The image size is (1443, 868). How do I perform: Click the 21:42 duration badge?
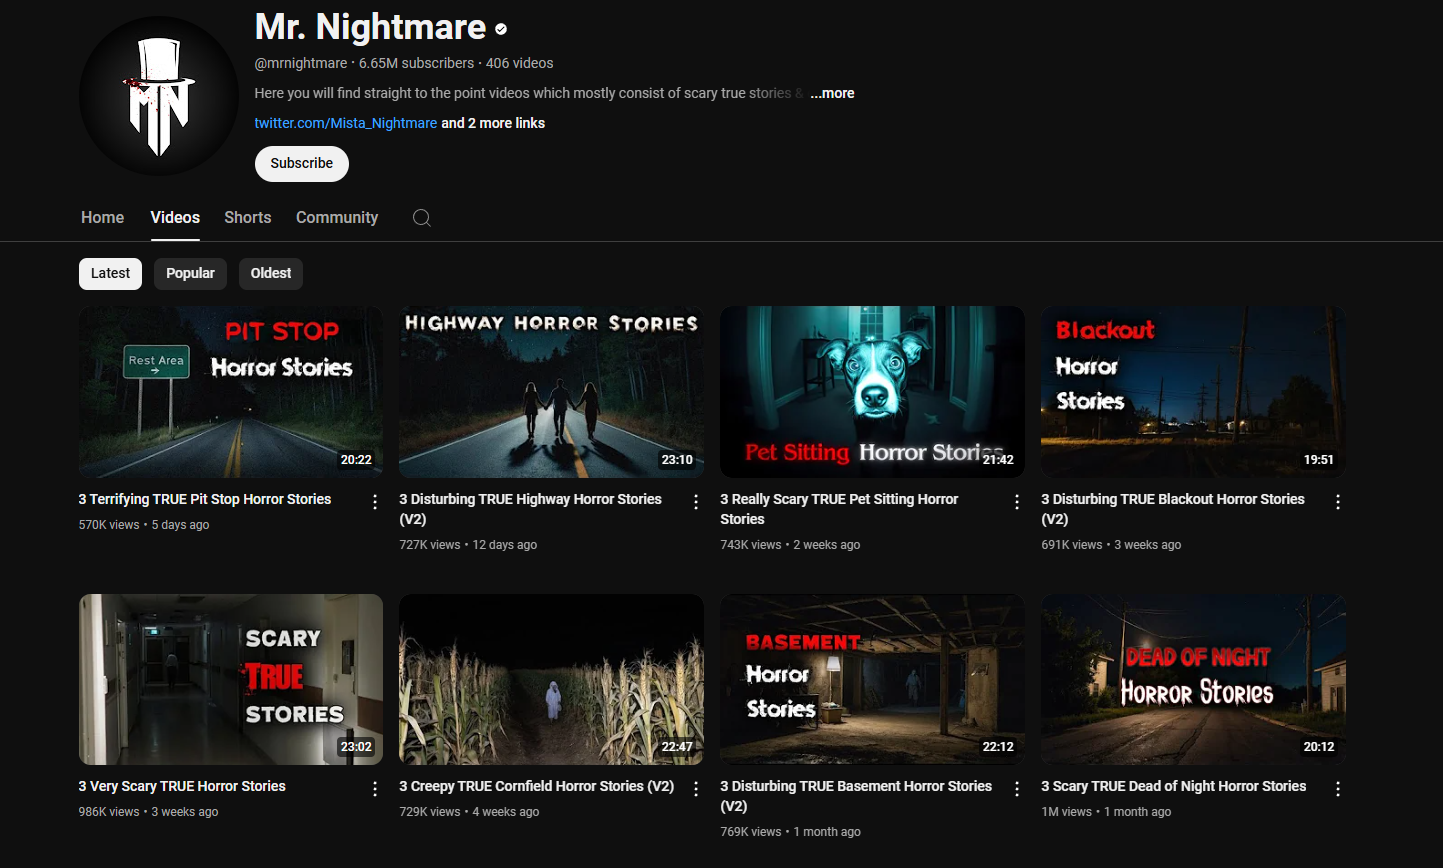pos(998,460)
